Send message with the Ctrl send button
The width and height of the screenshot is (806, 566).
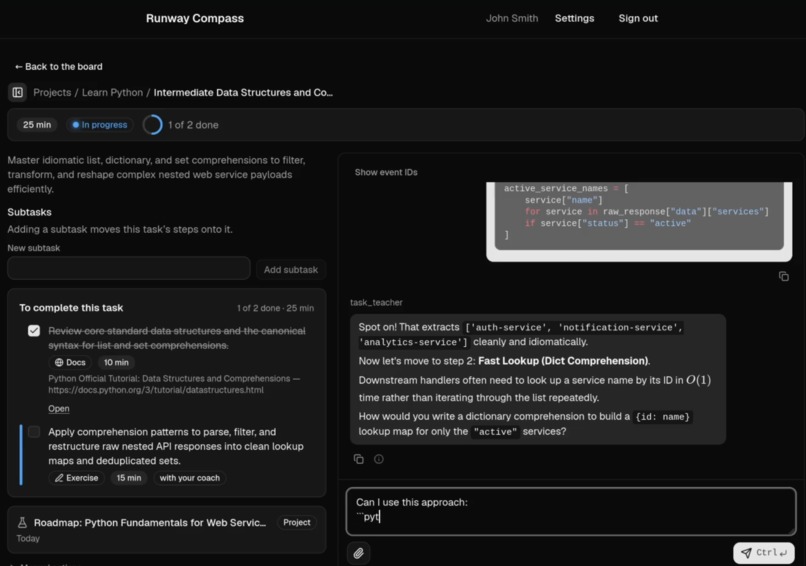[x=763, y=553]
